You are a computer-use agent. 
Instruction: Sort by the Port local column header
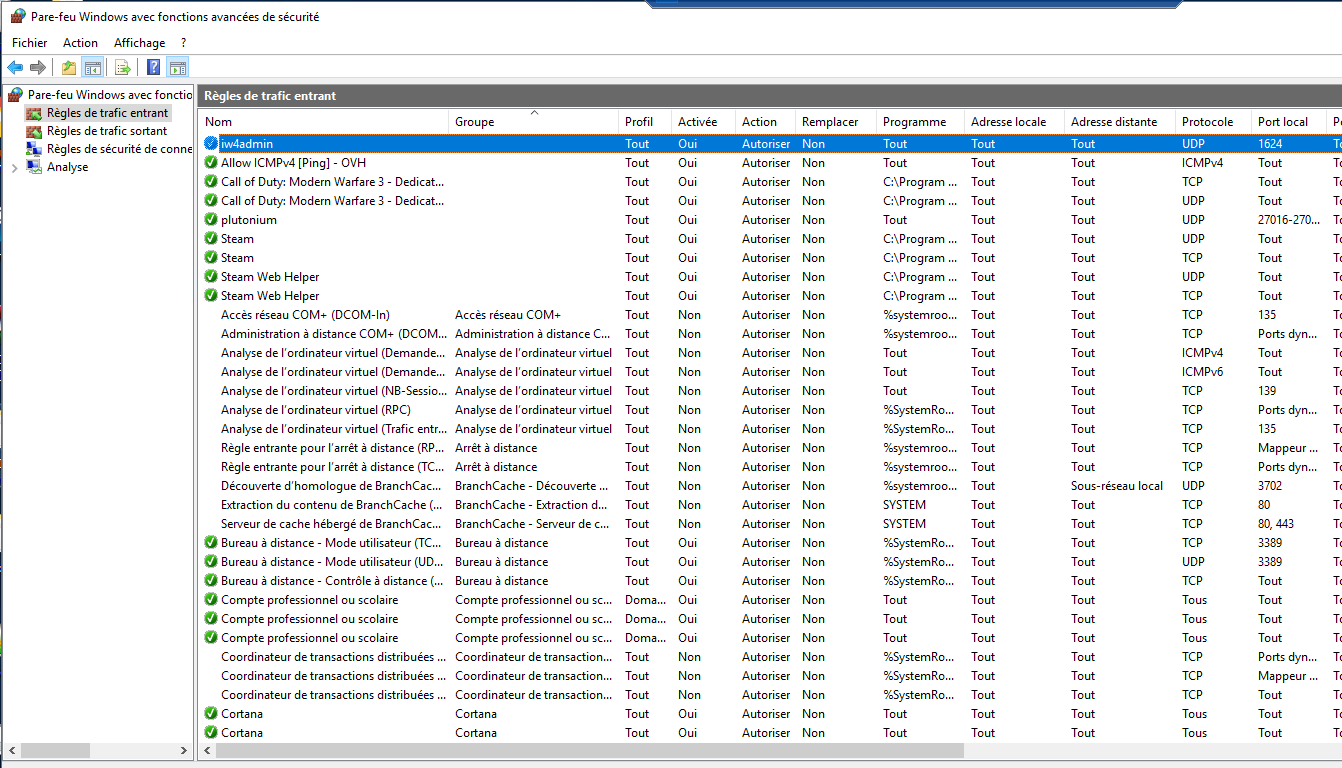click(1290, 122)
